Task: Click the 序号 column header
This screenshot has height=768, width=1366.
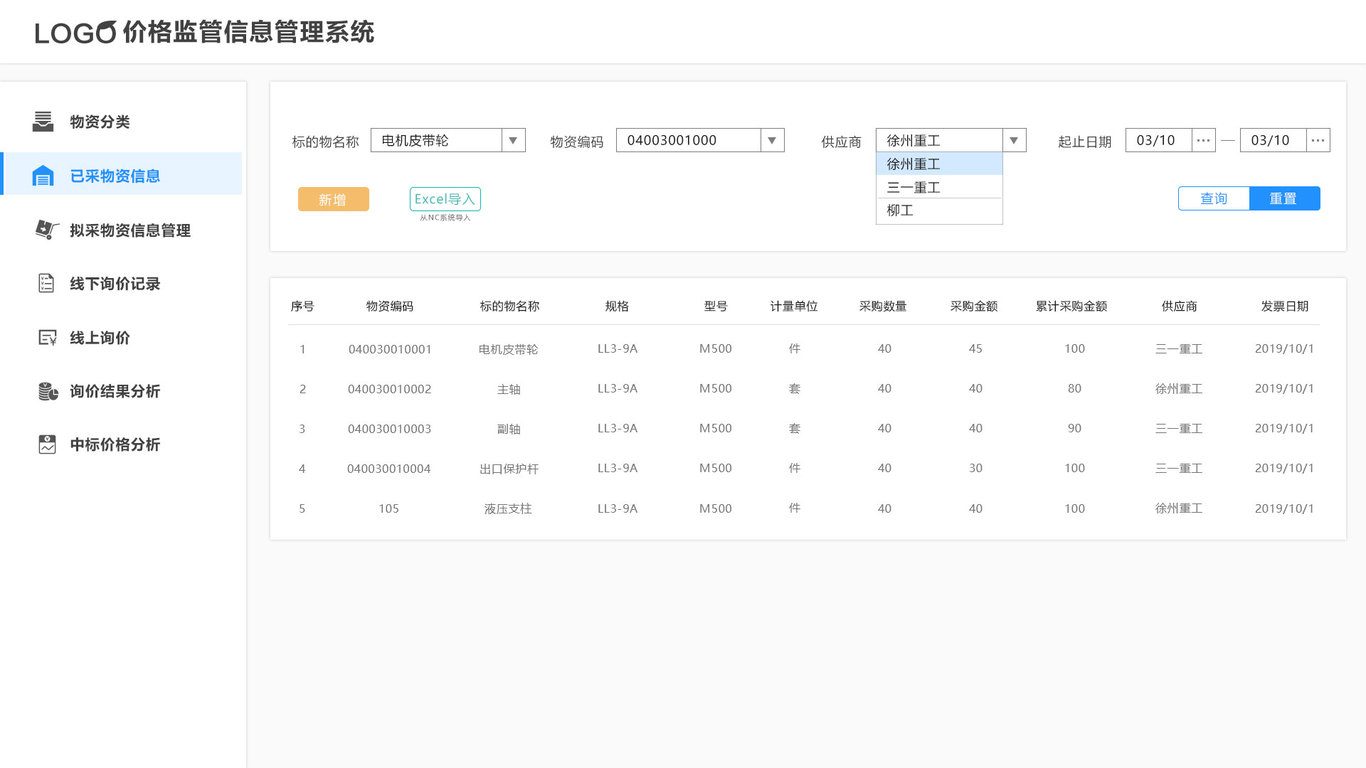Action: (x=302, y=306)
